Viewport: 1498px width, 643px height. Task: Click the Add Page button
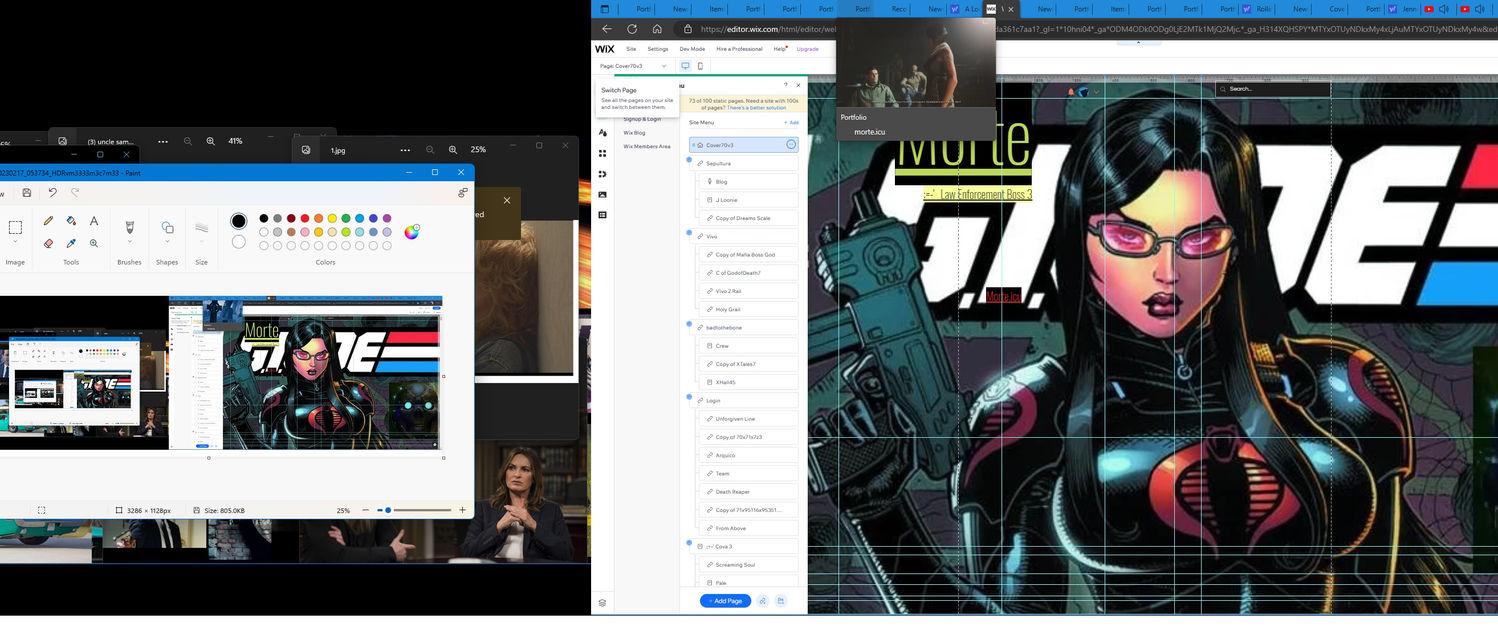[726, 601]
